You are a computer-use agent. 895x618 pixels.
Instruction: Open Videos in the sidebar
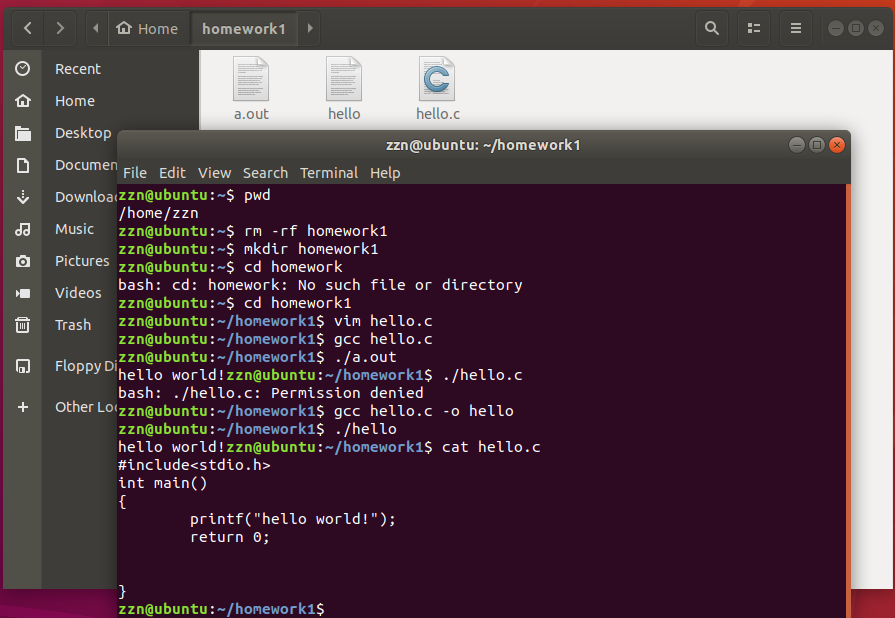point(78,293)
